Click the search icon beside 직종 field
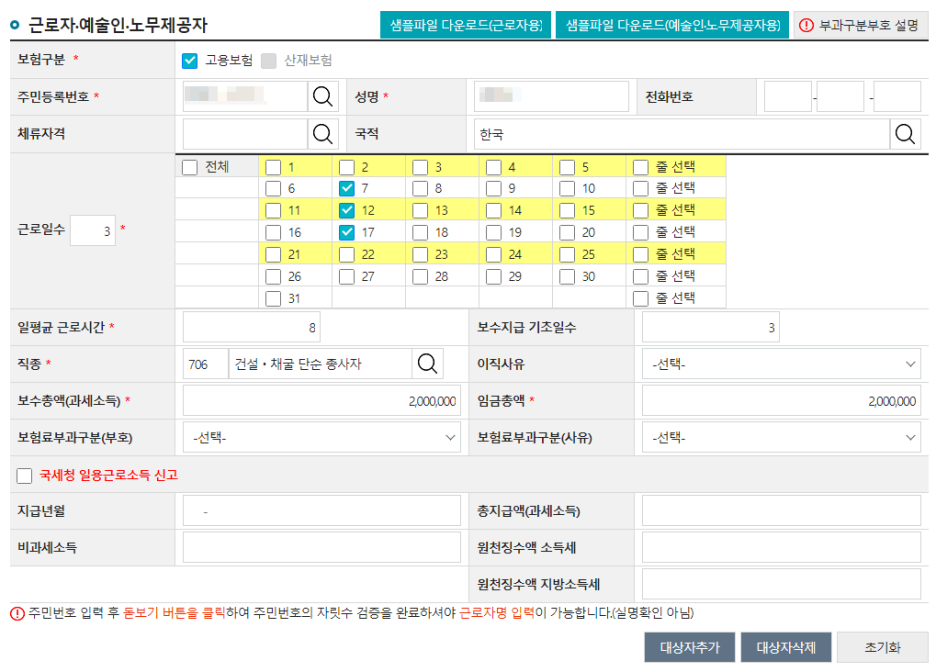 point(427,363)
